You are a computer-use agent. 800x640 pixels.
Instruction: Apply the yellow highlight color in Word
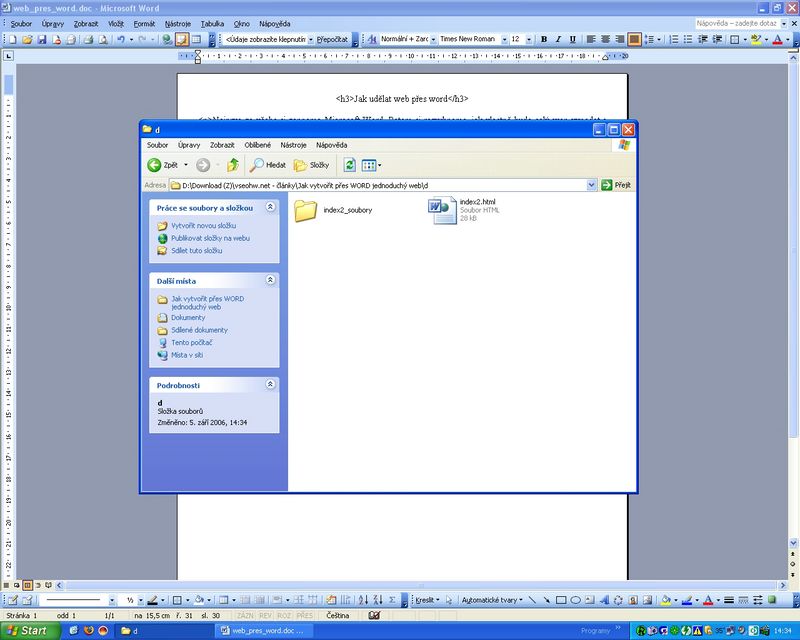pyautogui.click(x=756, y=39)
